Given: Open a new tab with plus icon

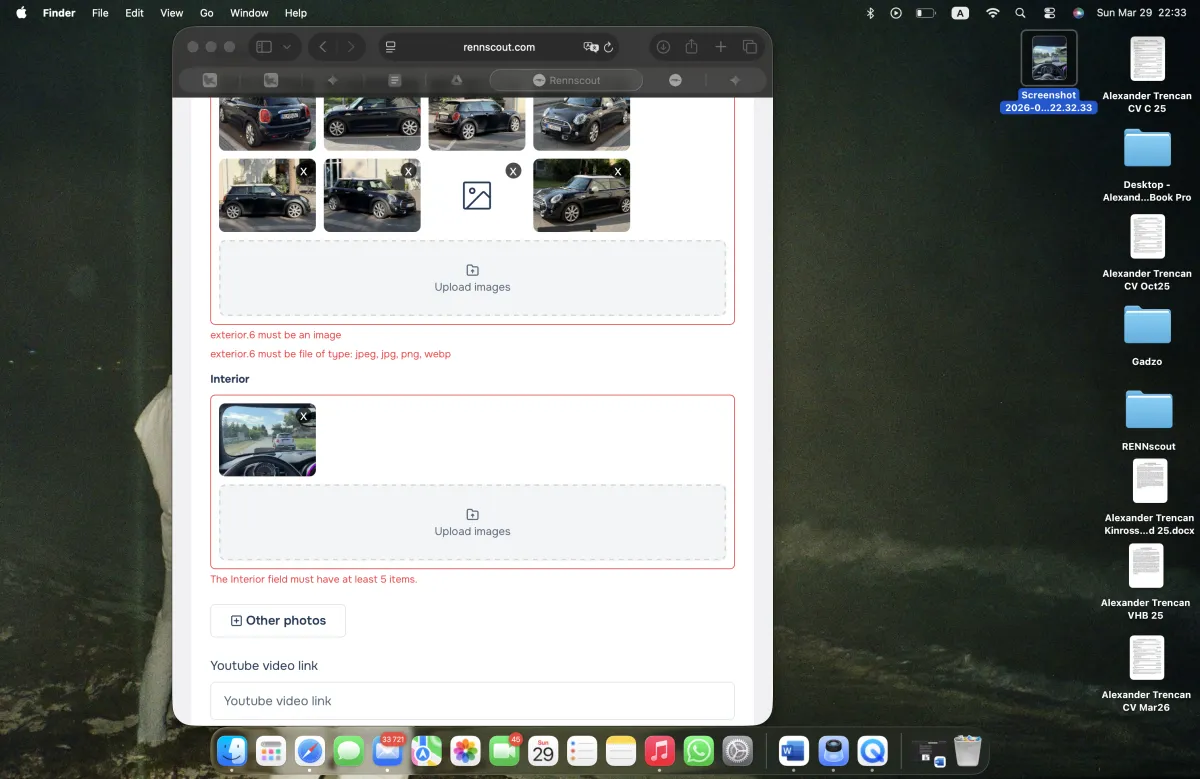Looking at the screenshot, I should (720, 47).
